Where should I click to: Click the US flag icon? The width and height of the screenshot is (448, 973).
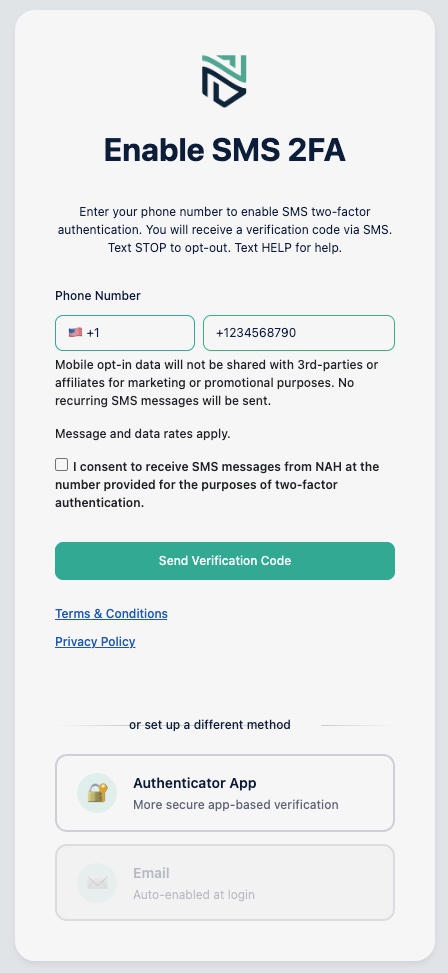click(75, 333)
